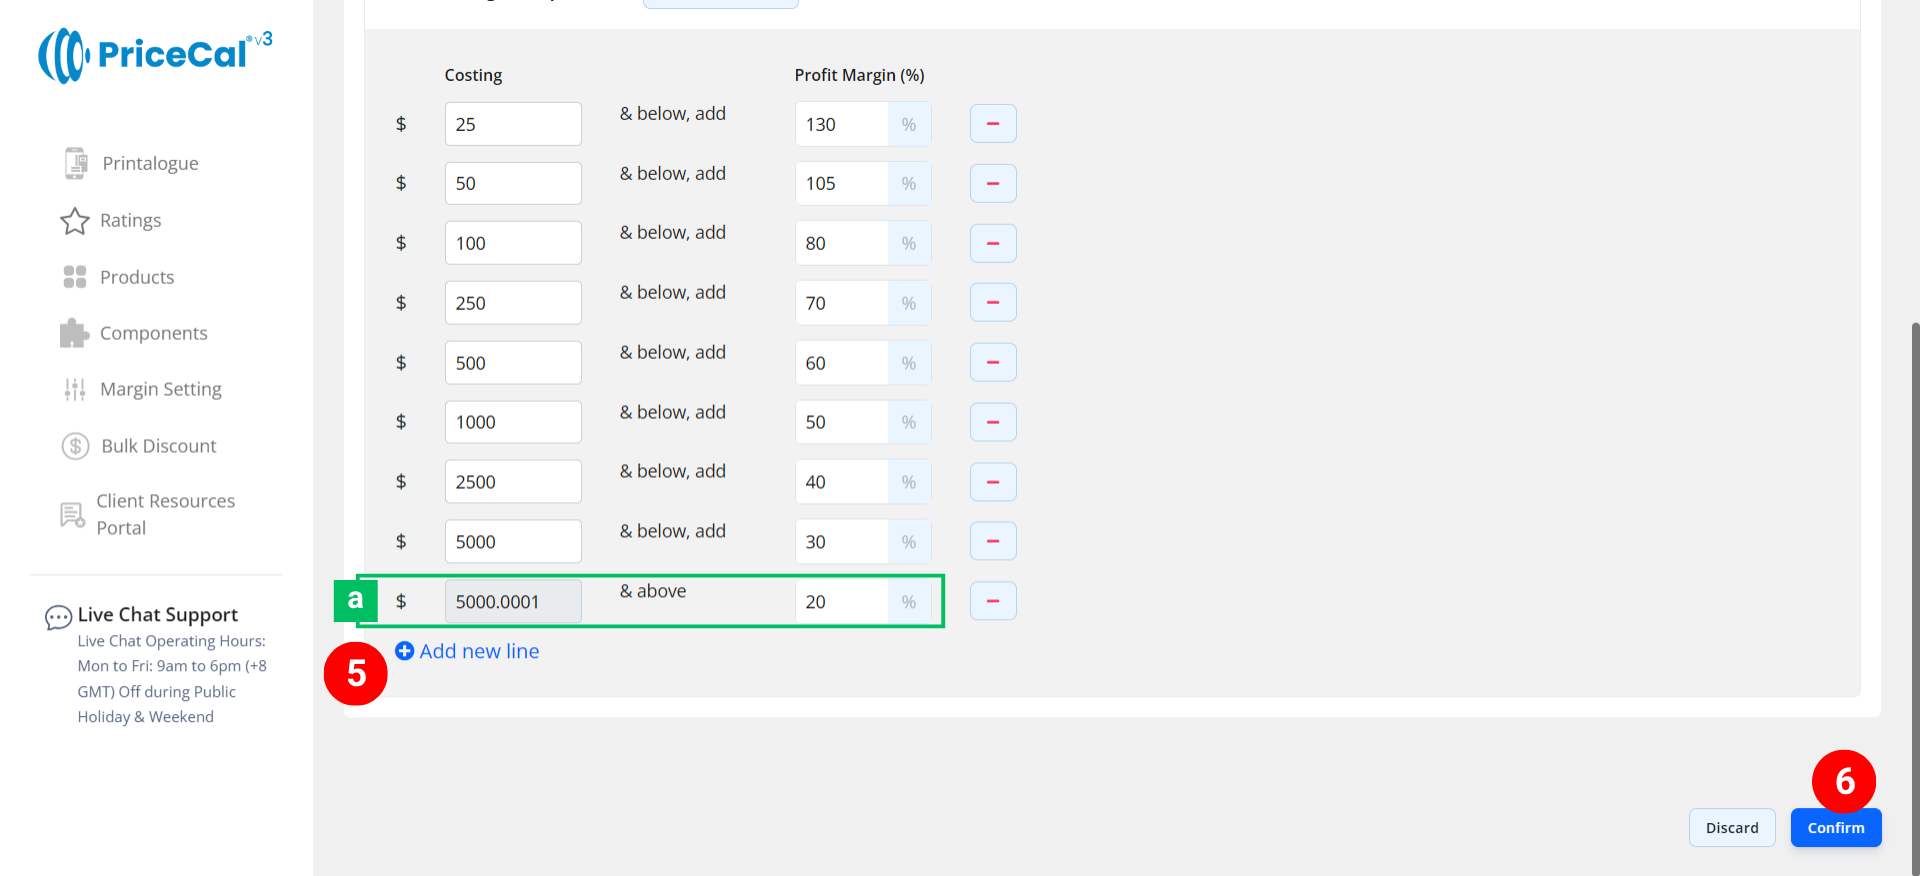Open the Margin Setting menu item
The image size is (1920, 876).
tap(160, 389)
